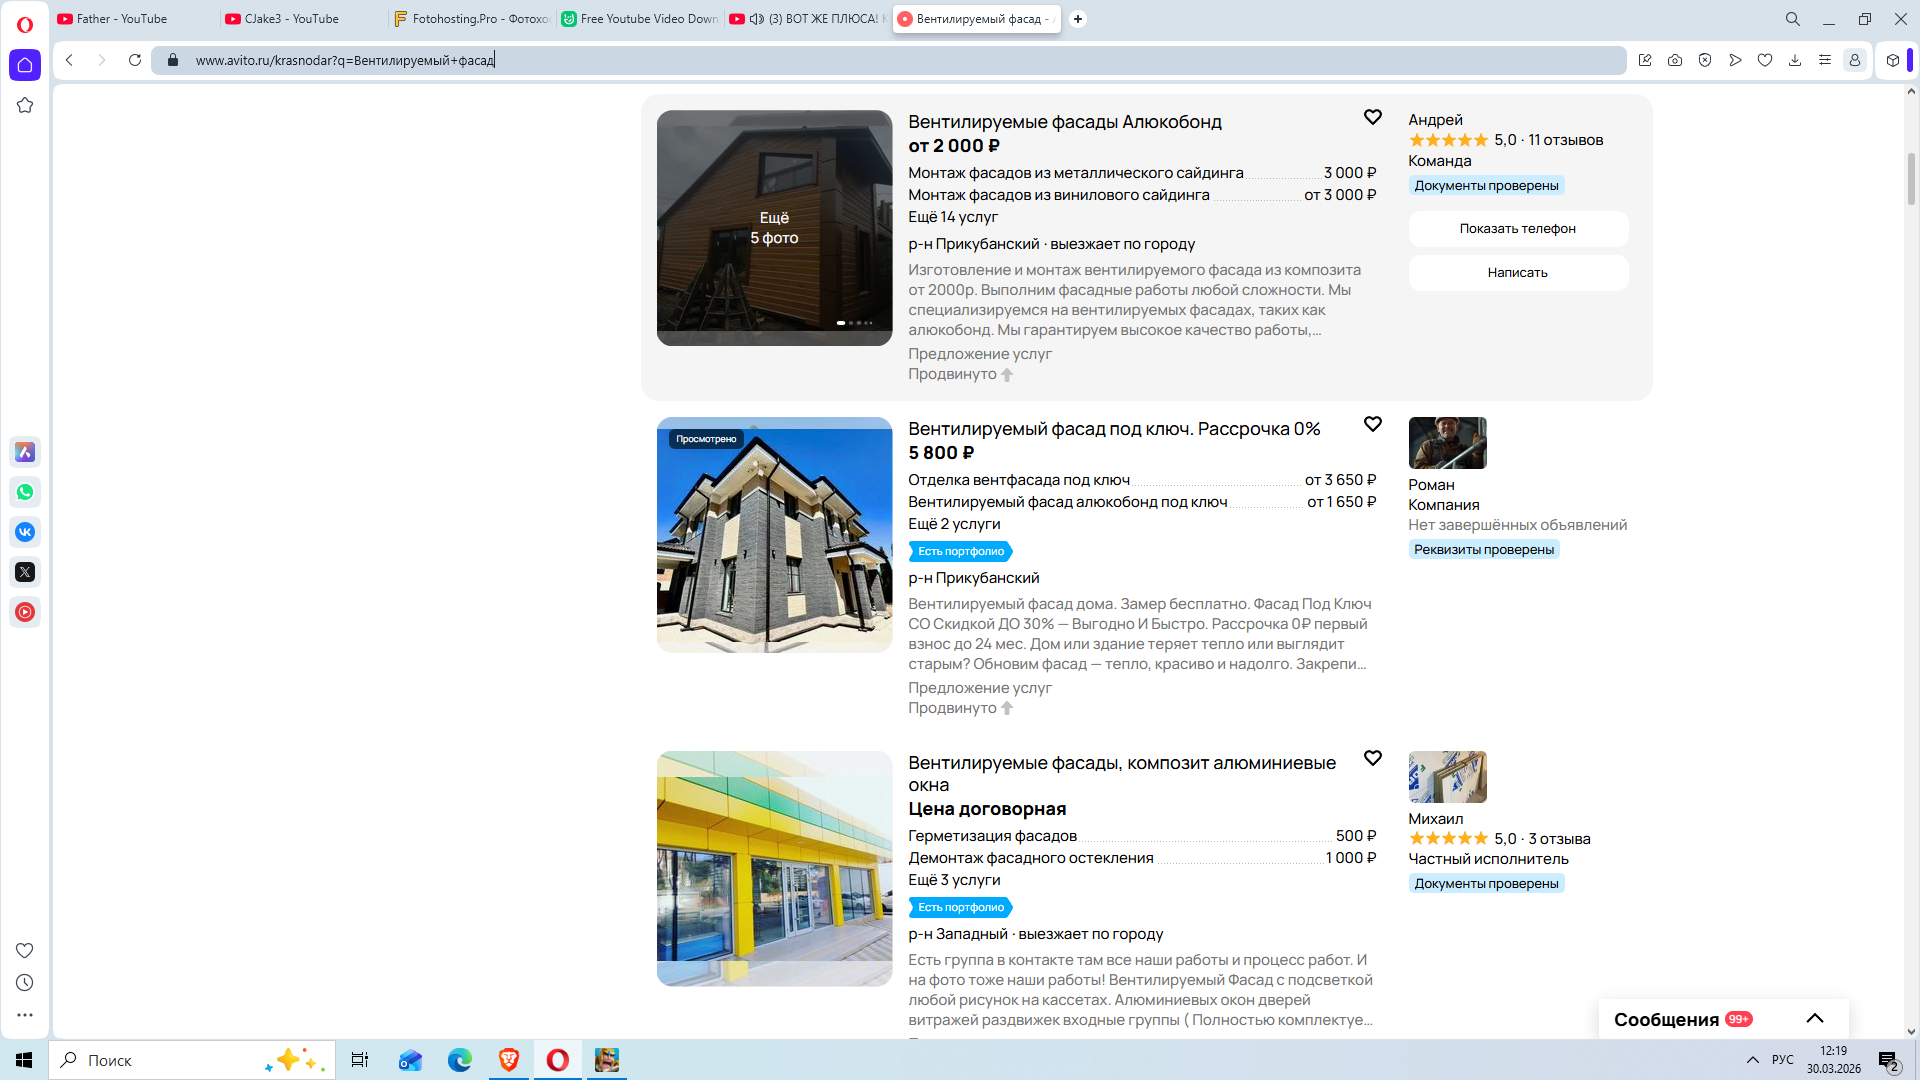This screenshot has height=1080, width=1920.
Task: Click the page vertical scrollbar thumb
Action: tap(1911, 178)
